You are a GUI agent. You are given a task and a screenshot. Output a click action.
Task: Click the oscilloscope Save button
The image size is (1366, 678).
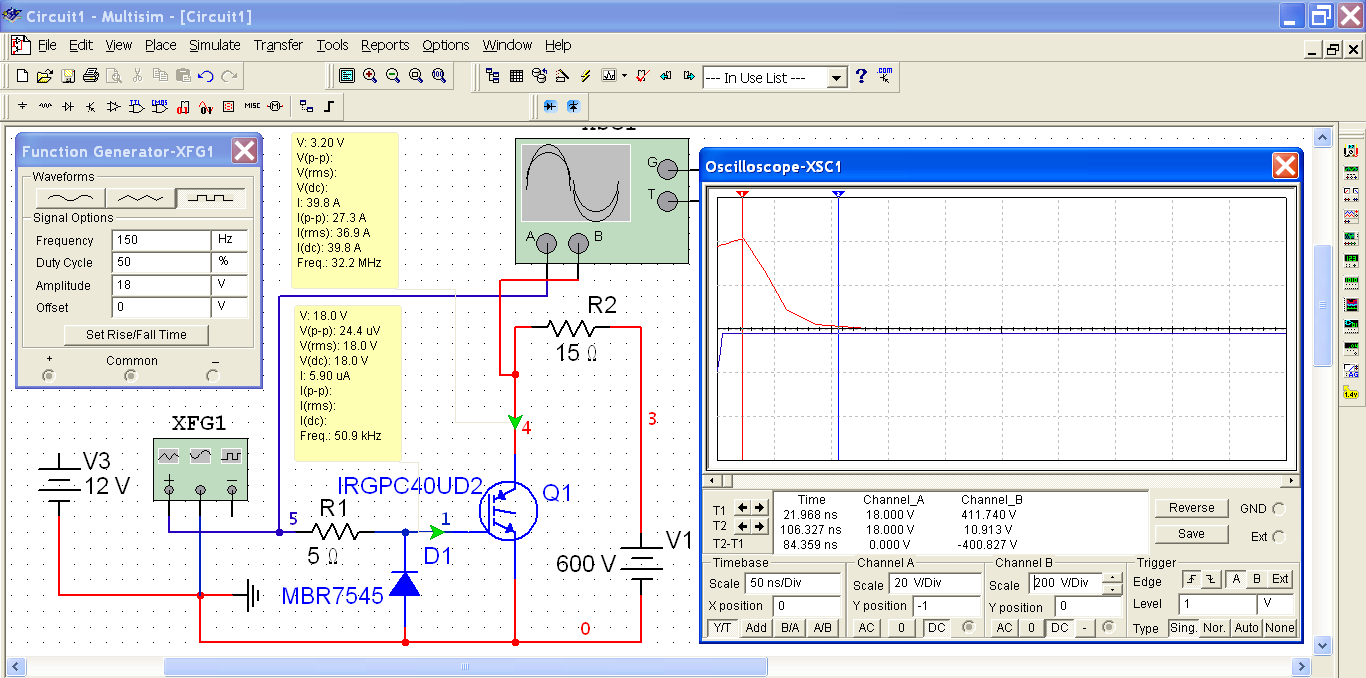pyautogui.click(x=1191, y=534)
